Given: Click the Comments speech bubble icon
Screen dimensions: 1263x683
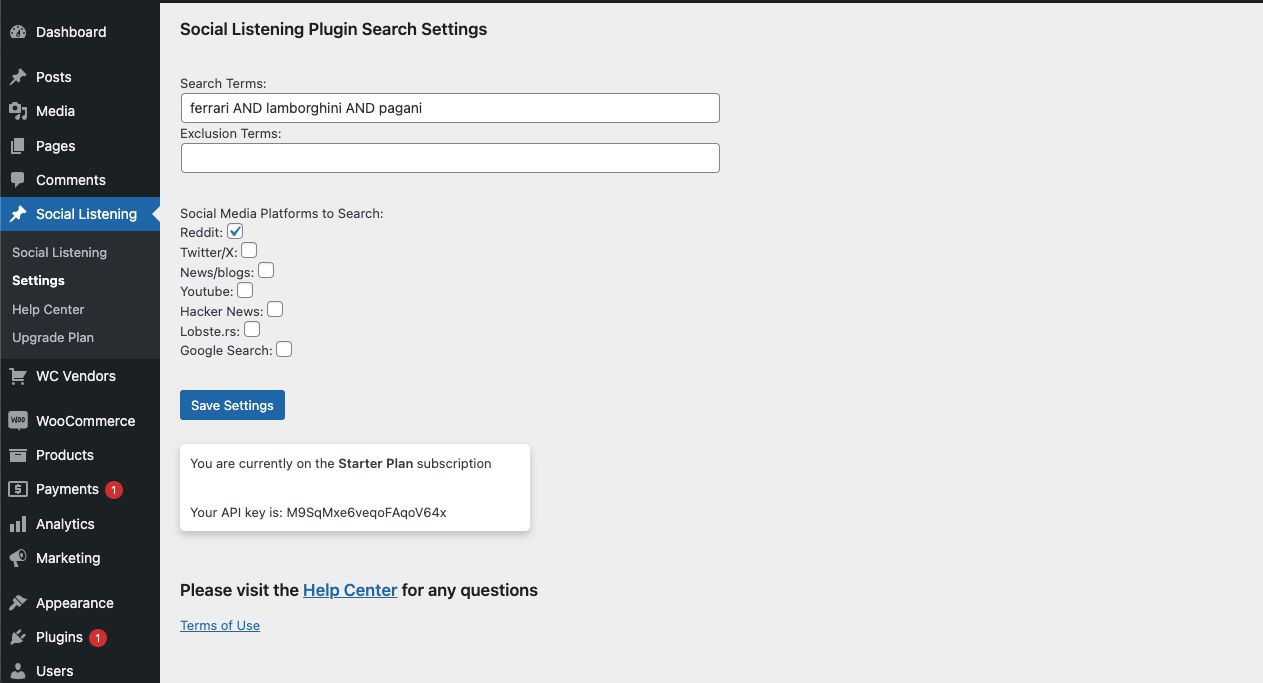Looking at the screenshot, I should [18, 180].
